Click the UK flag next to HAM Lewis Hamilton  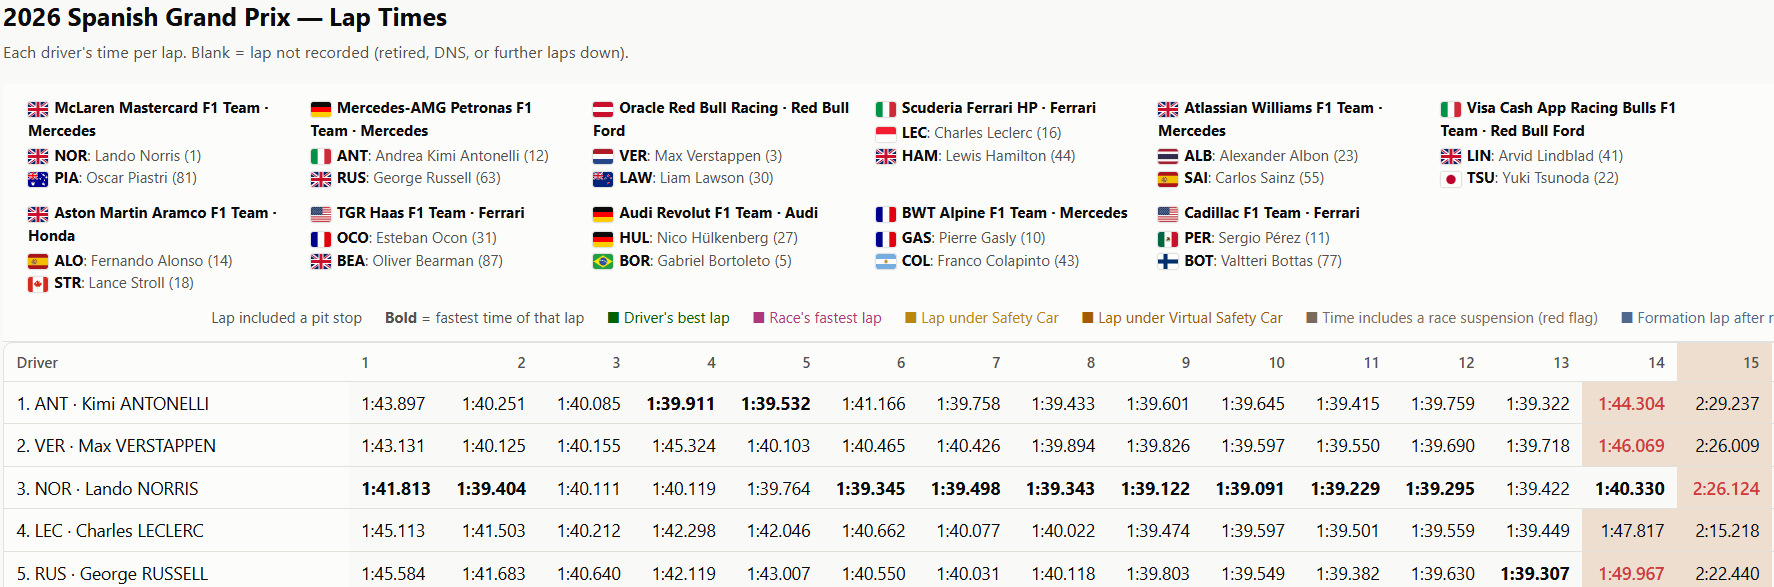886,157
